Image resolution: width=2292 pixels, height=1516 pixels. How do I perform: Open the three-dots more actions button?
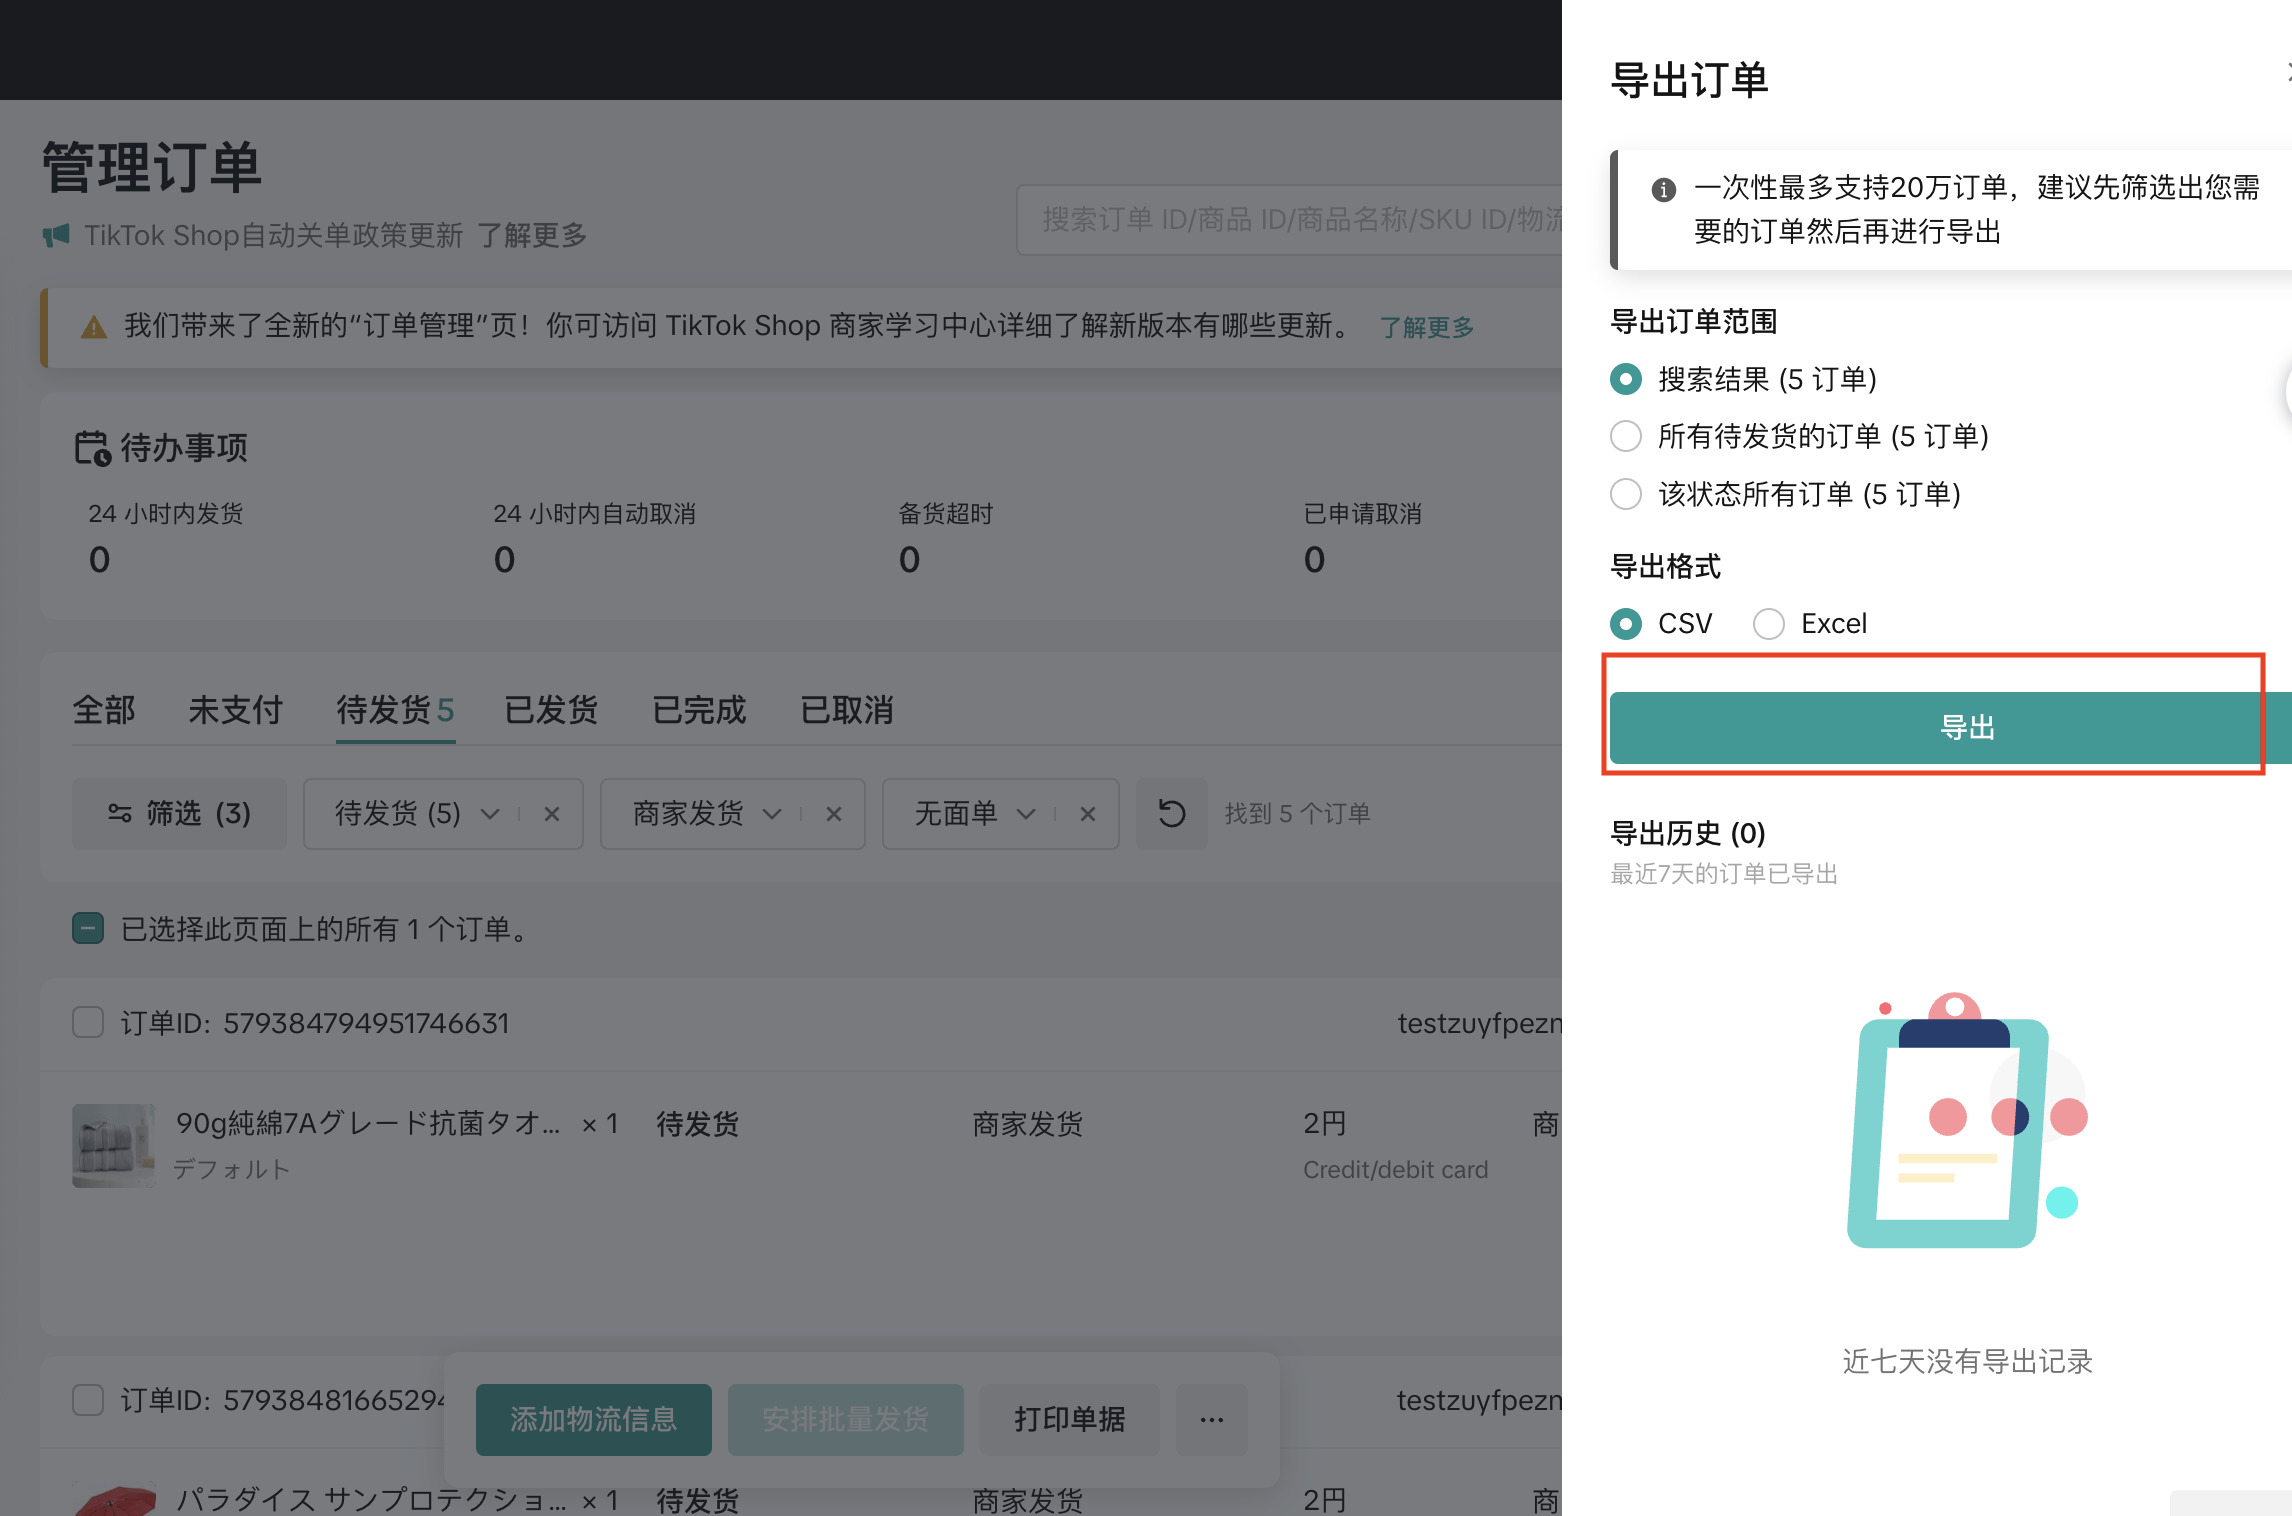coord(1211,1419)
